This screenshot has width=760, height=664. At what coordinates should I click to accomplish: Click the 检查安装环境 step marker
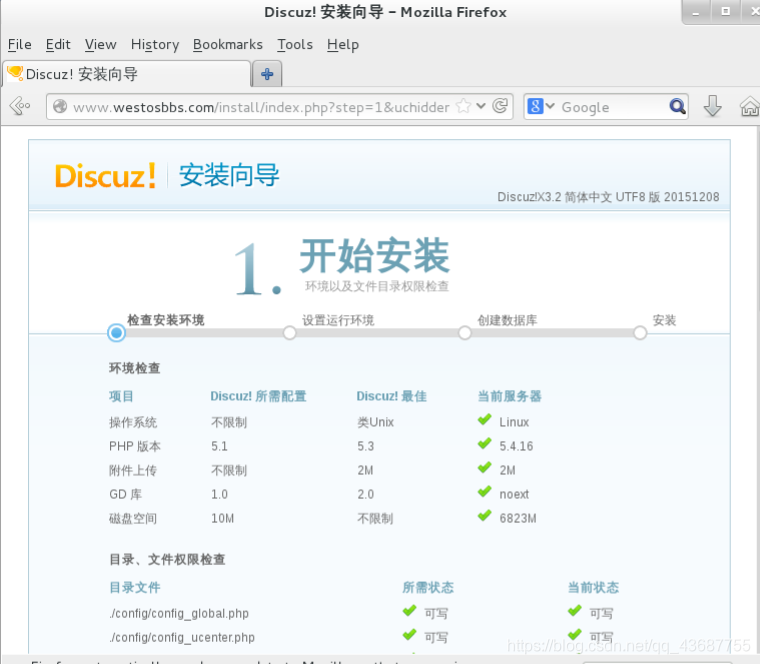[x=116, y=333]
